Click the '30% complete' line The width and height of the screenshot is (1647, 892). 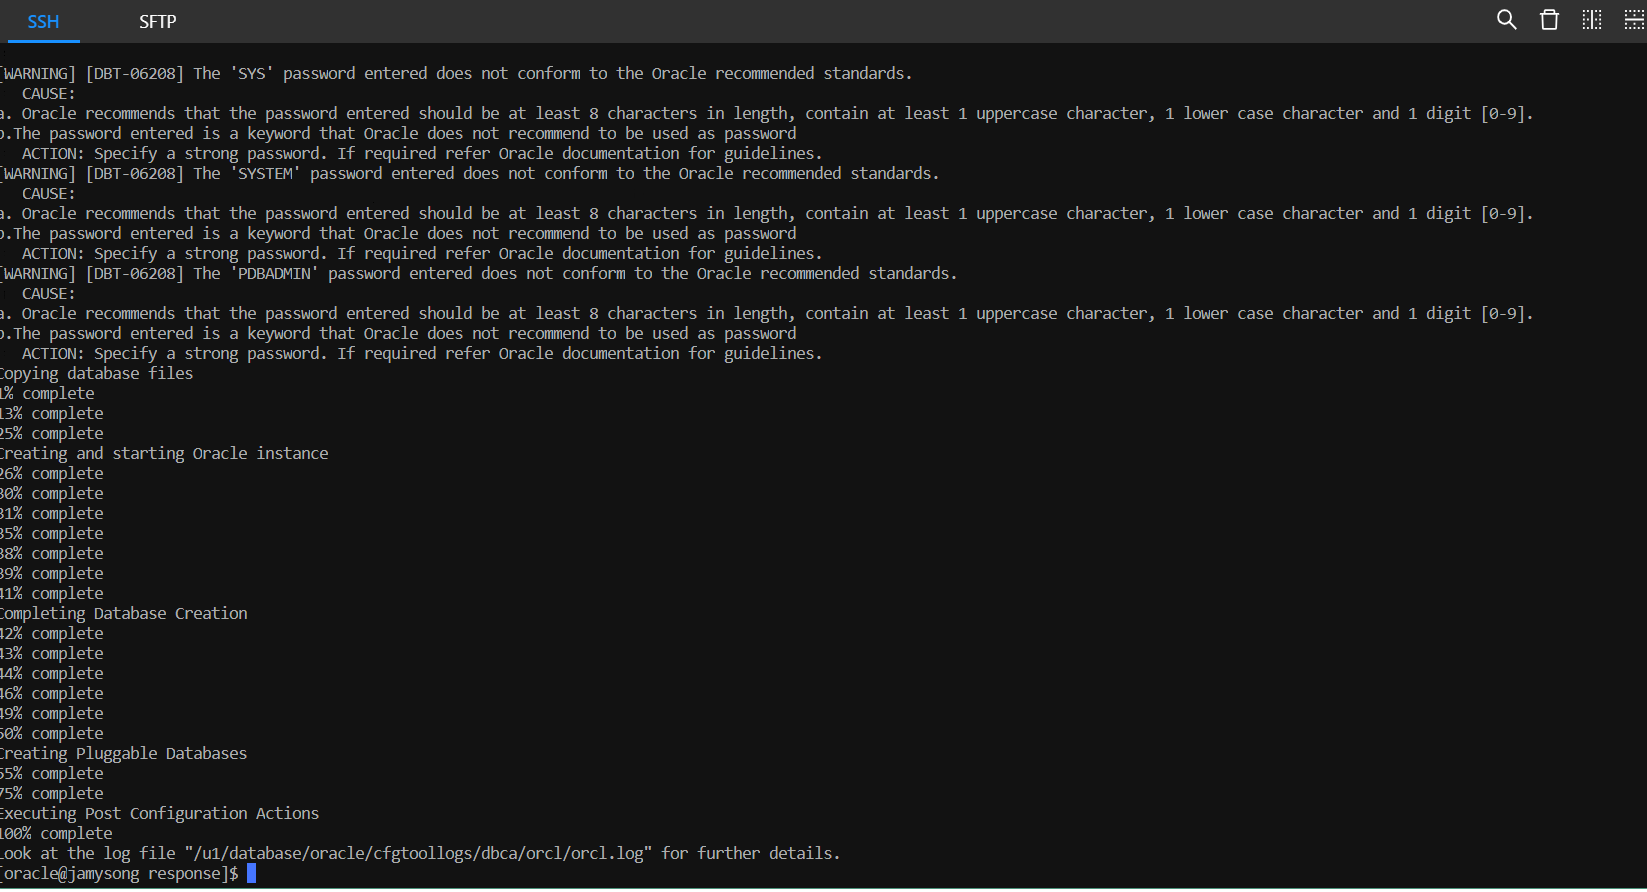click(x=52, y=493)
